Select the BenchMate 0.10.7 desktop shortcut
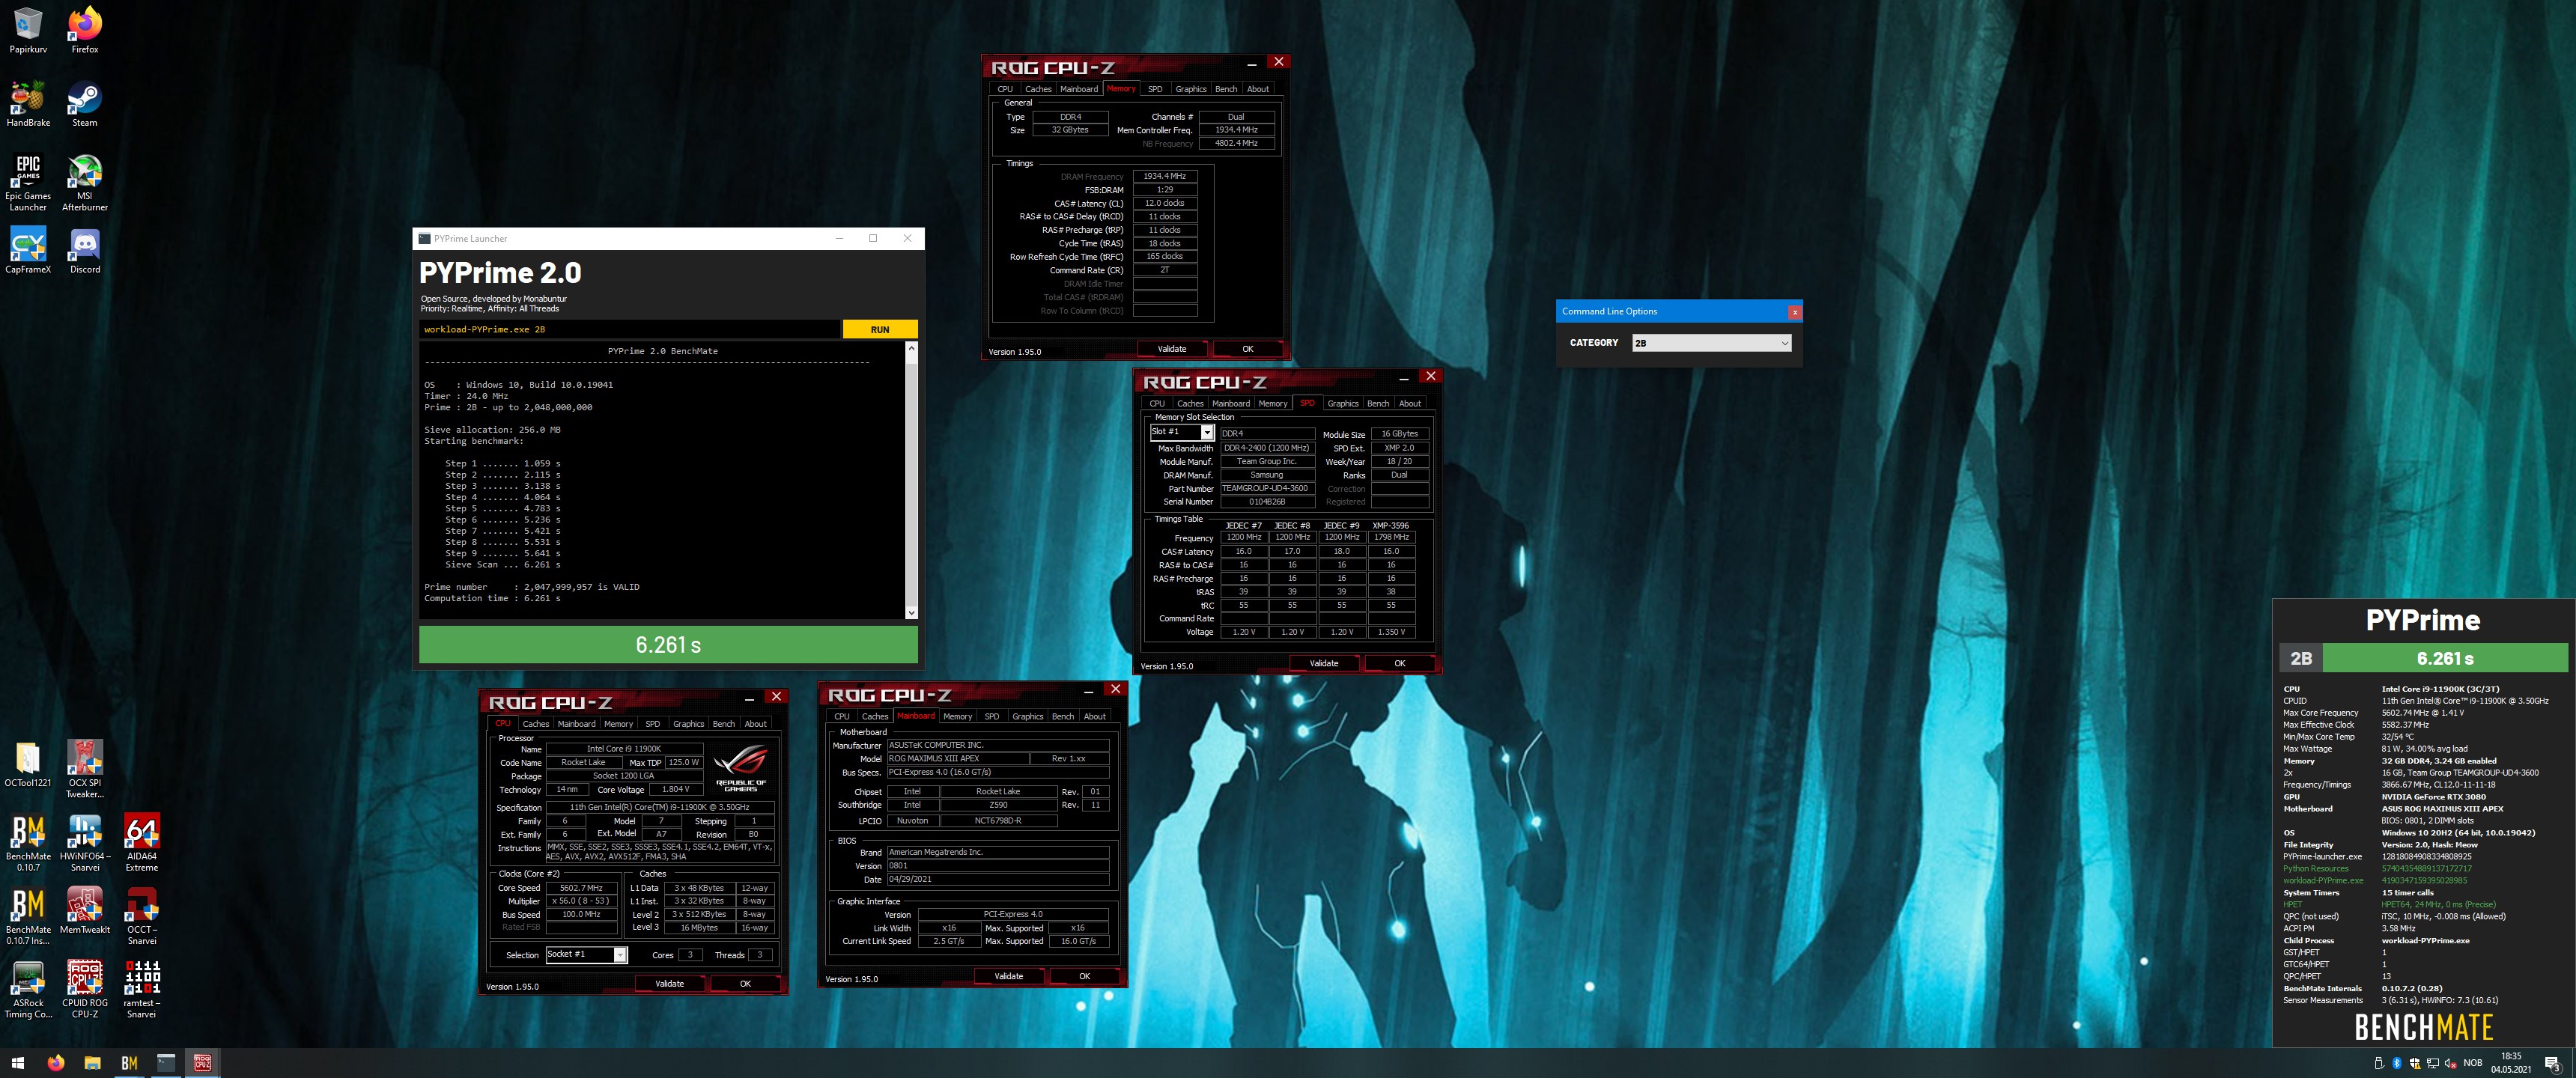 coord(28,842)
